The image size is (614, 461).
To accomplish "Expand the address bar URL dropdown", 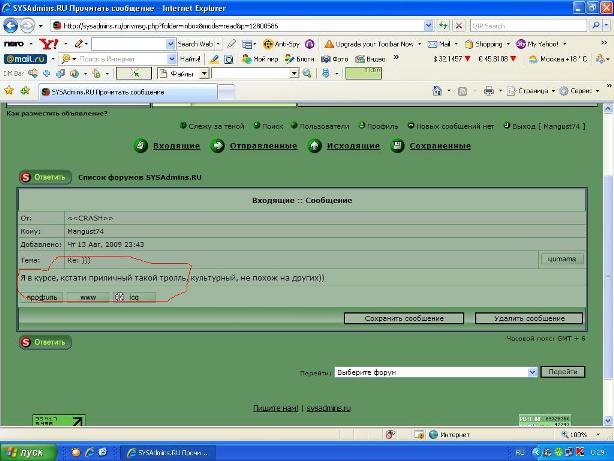I will (x=428, y=26).
